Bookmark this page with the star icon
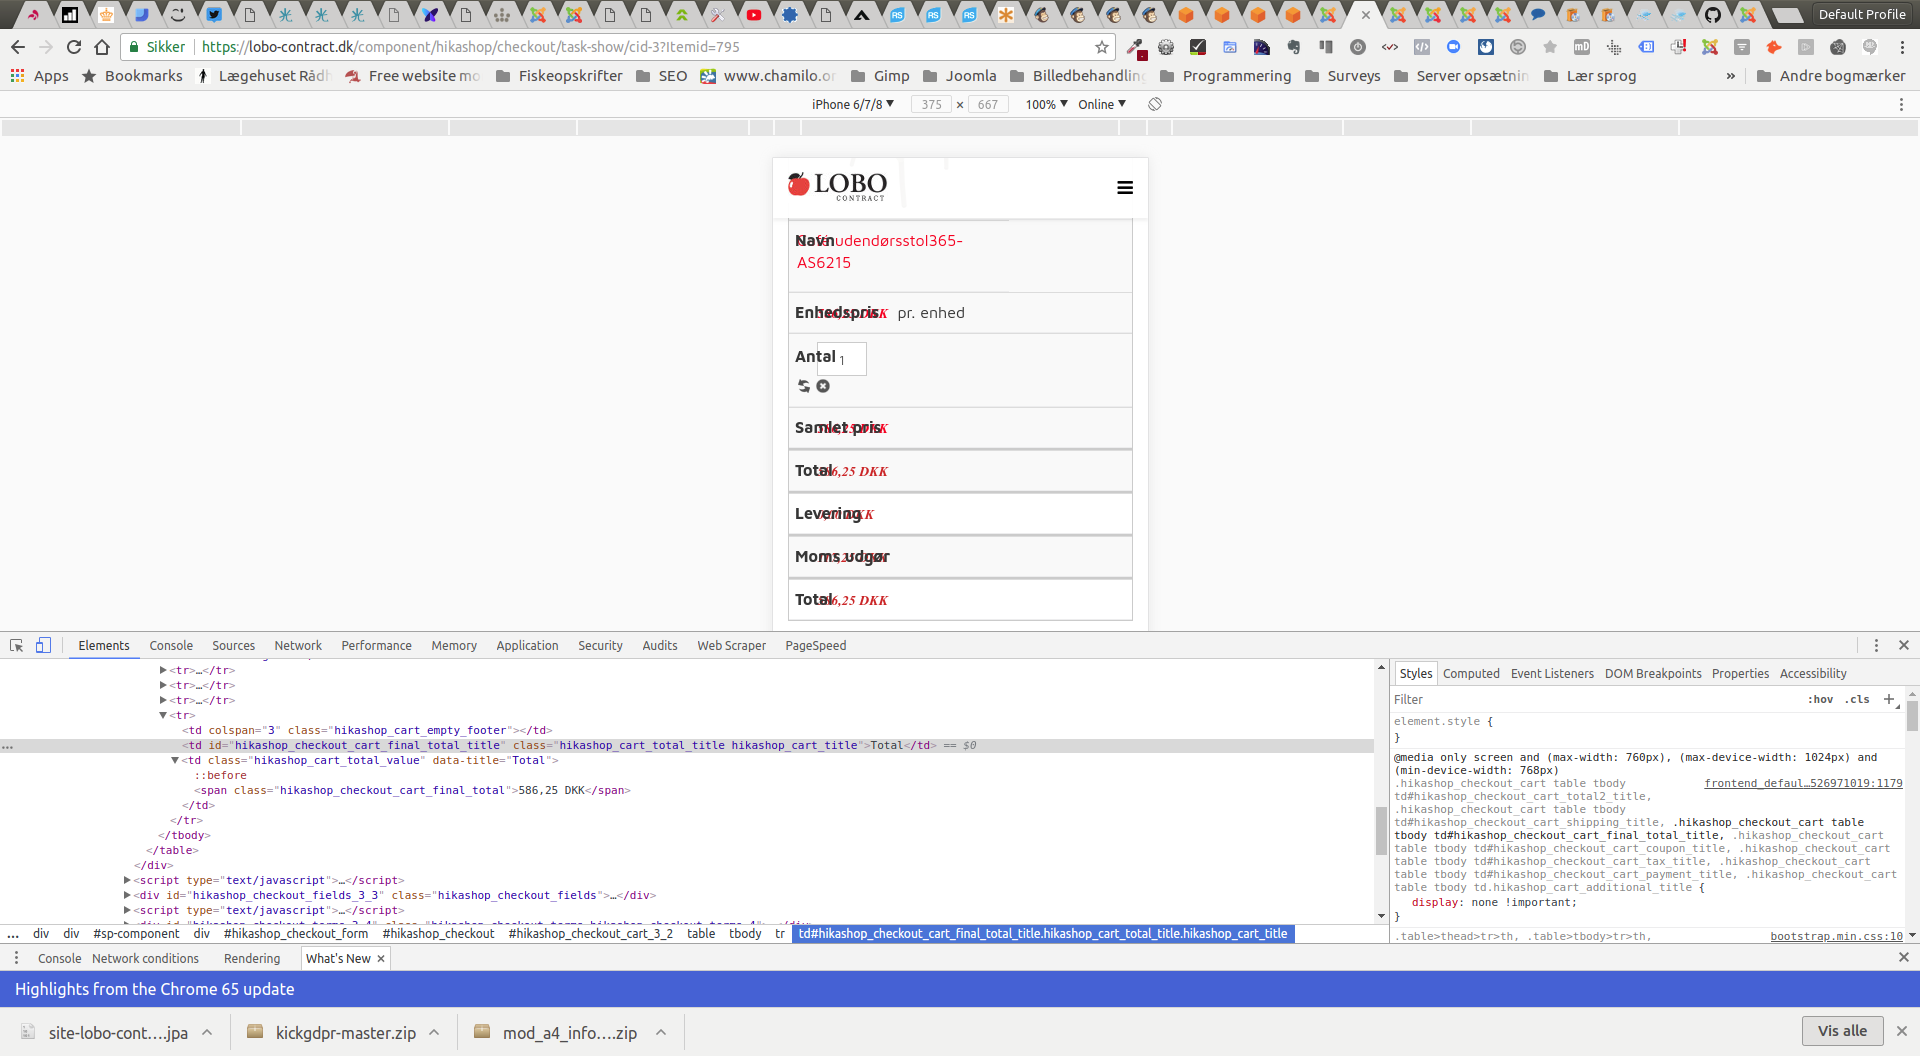The image size is (1920, 1056). 1102,47
